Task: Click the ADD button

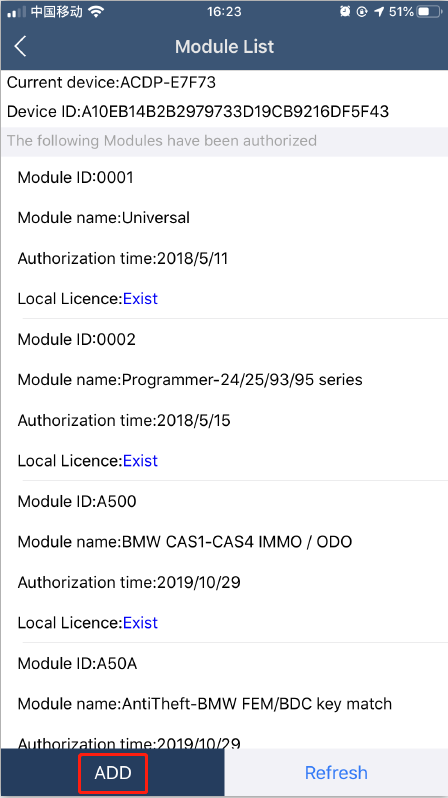Action: [113, 773]
